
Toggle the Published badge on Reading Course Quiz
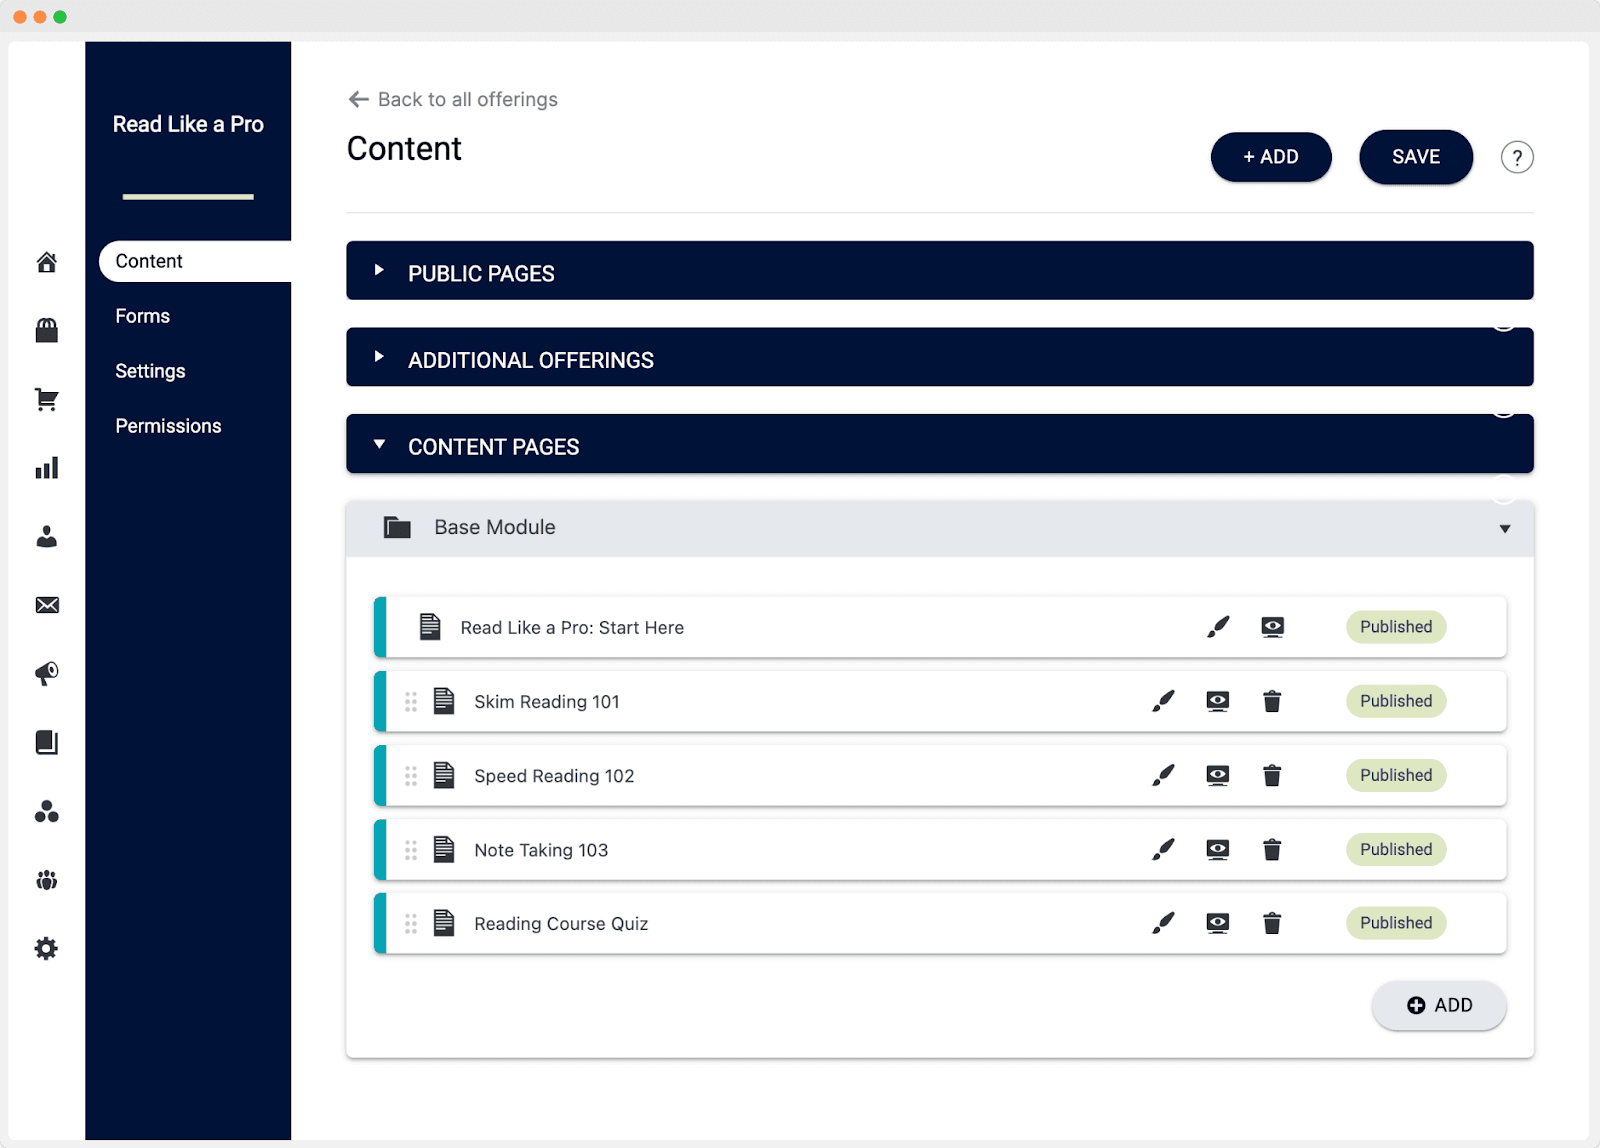tap(1395, 923)
